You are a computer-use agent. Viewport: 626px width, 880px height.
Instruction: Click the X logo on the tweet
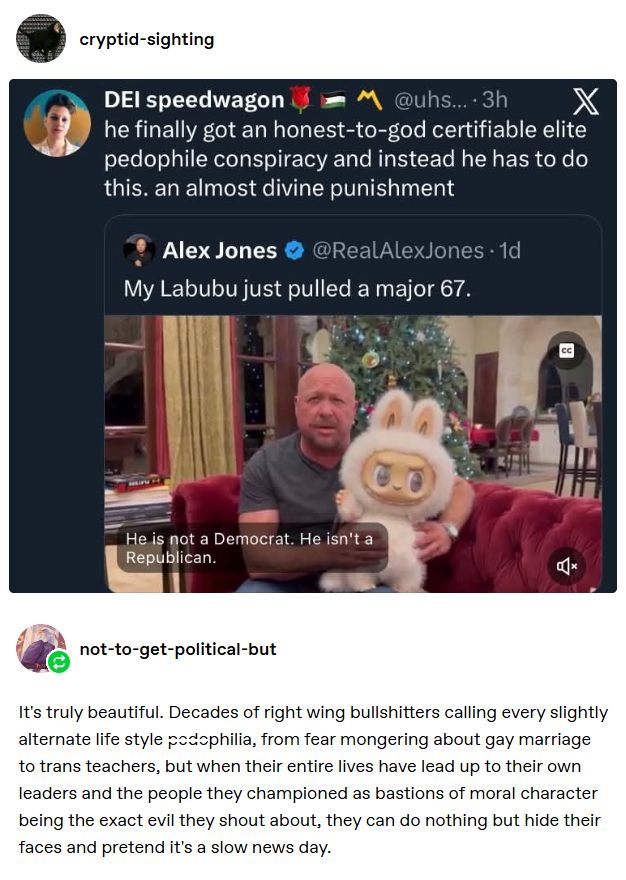(x=585, y=101)
